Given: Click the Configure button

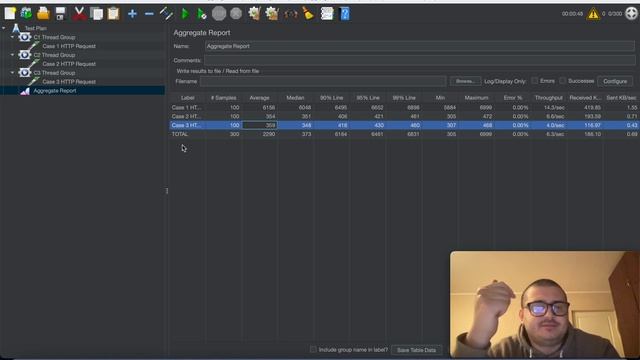Looking at the screenshot, I should (x=615, y=81).
